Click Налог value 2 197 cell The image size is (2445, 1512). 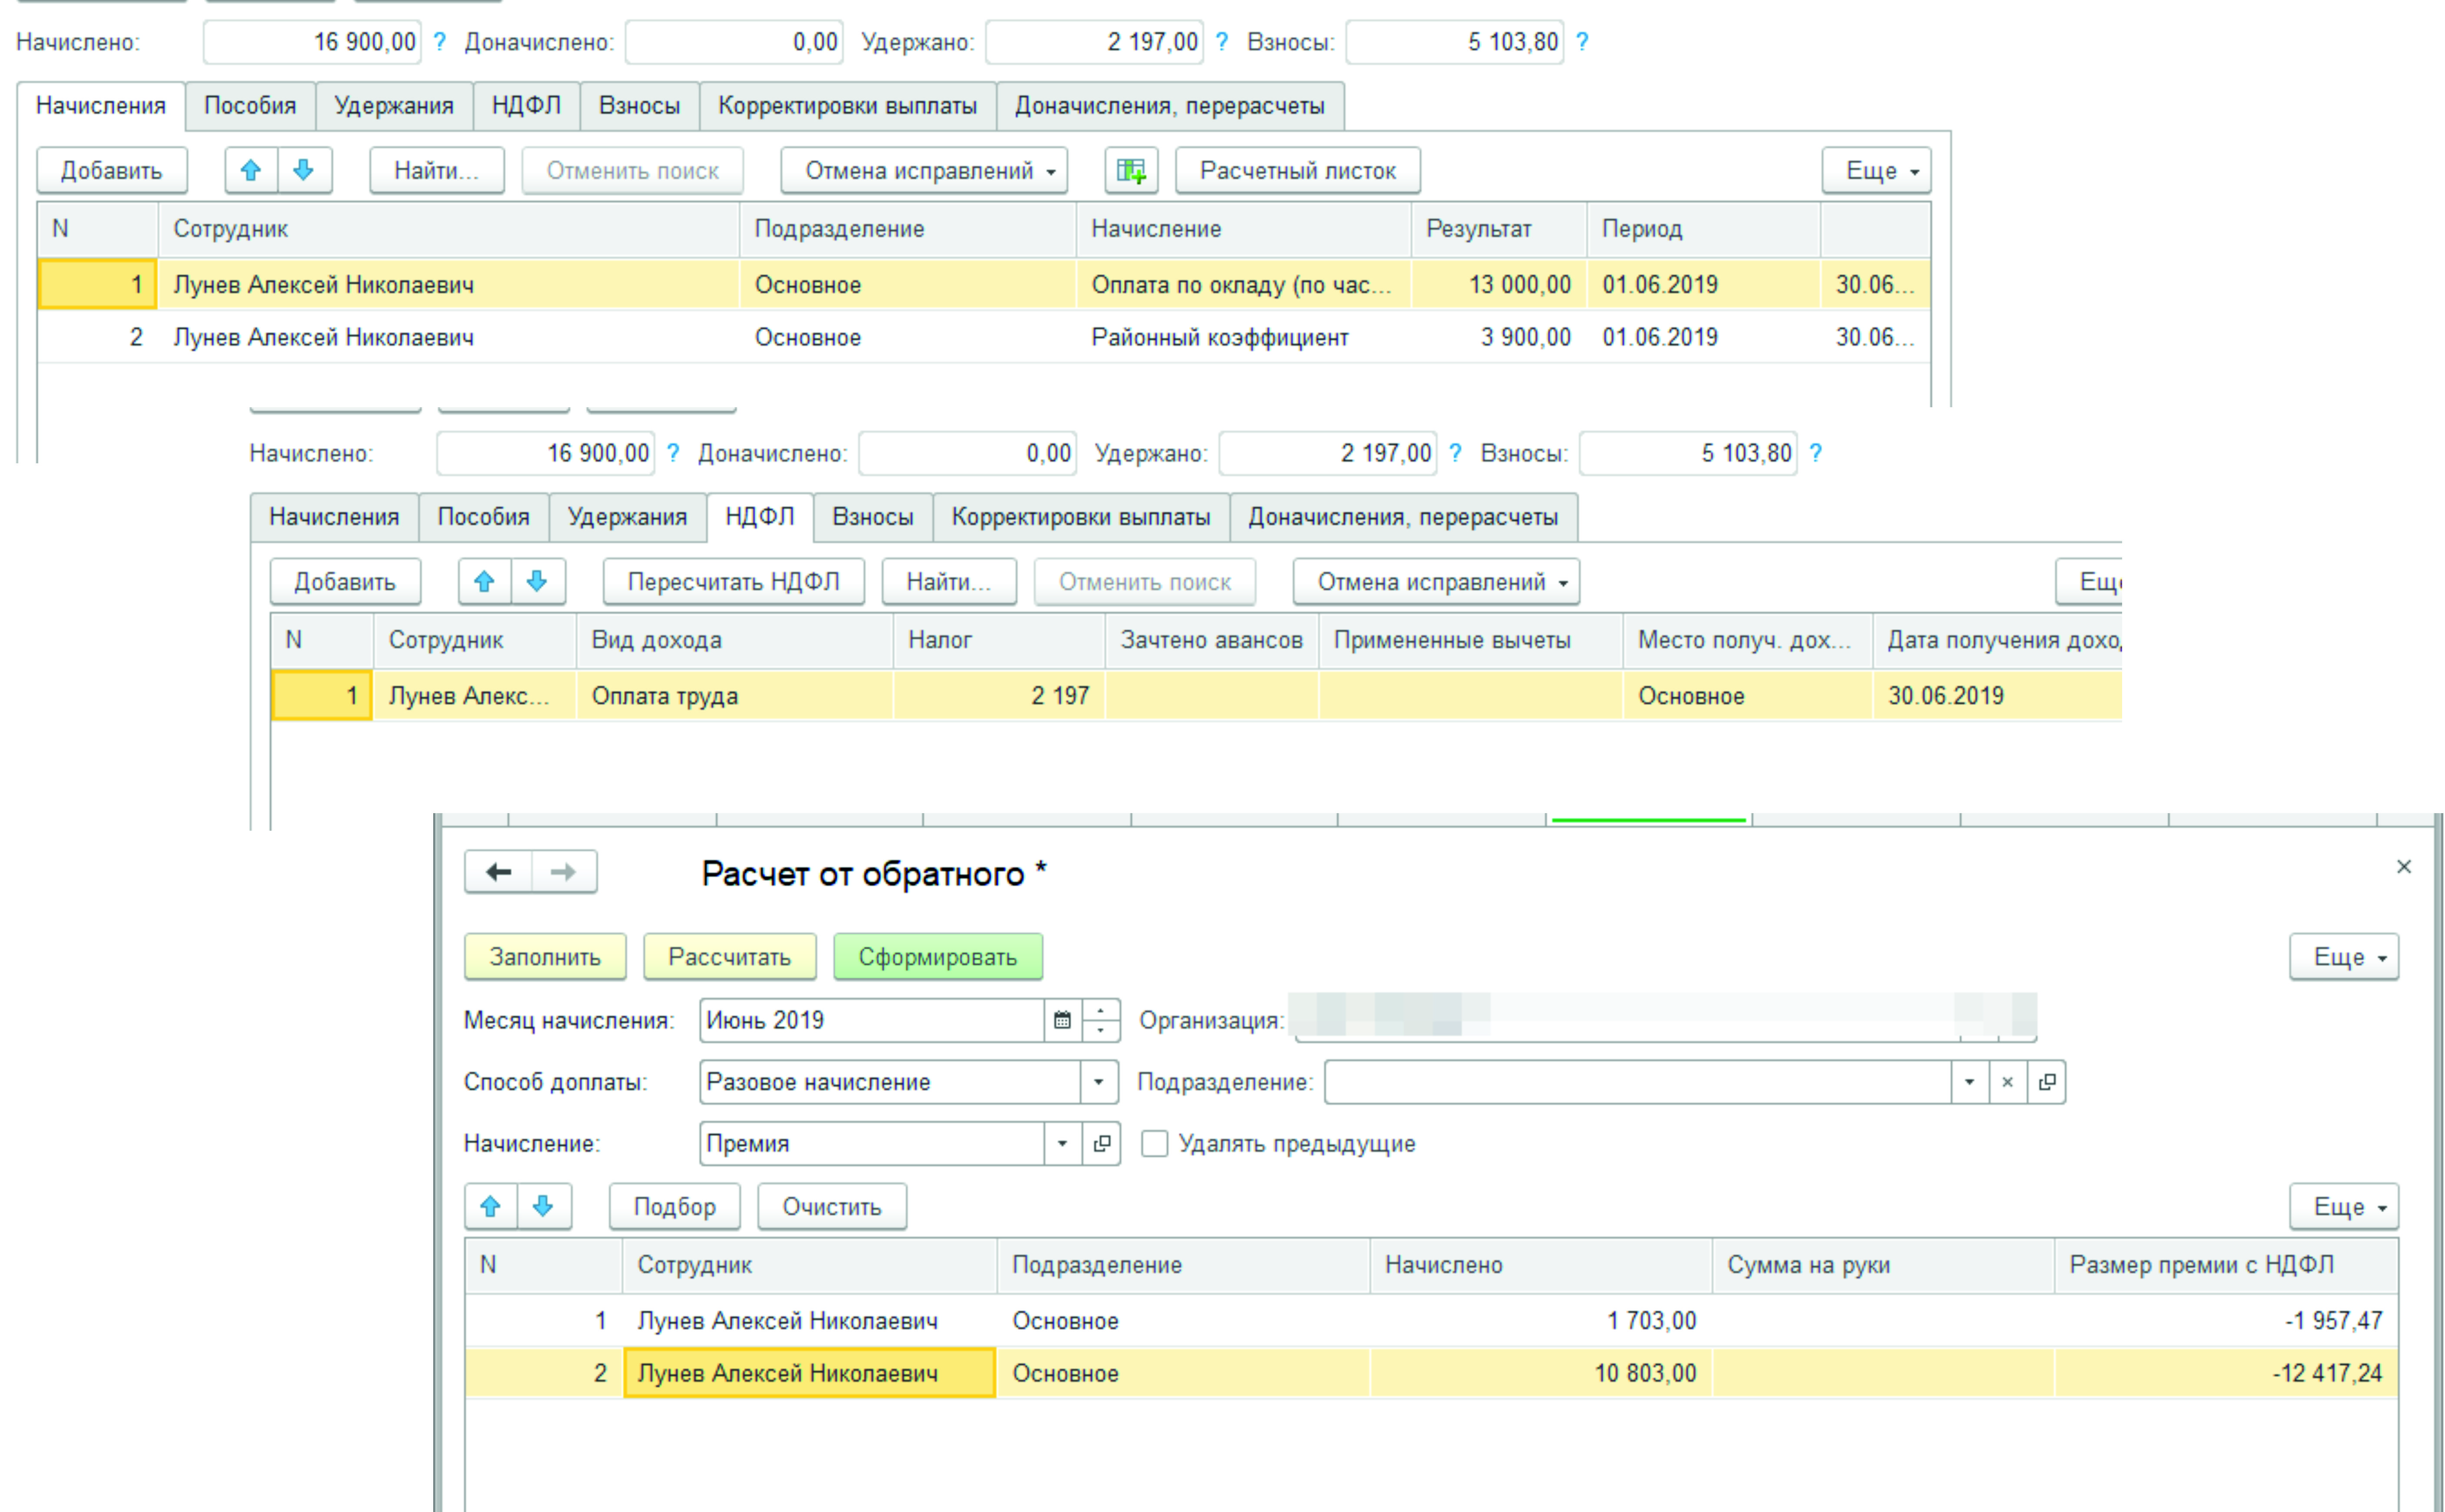[x=999, y=696]
